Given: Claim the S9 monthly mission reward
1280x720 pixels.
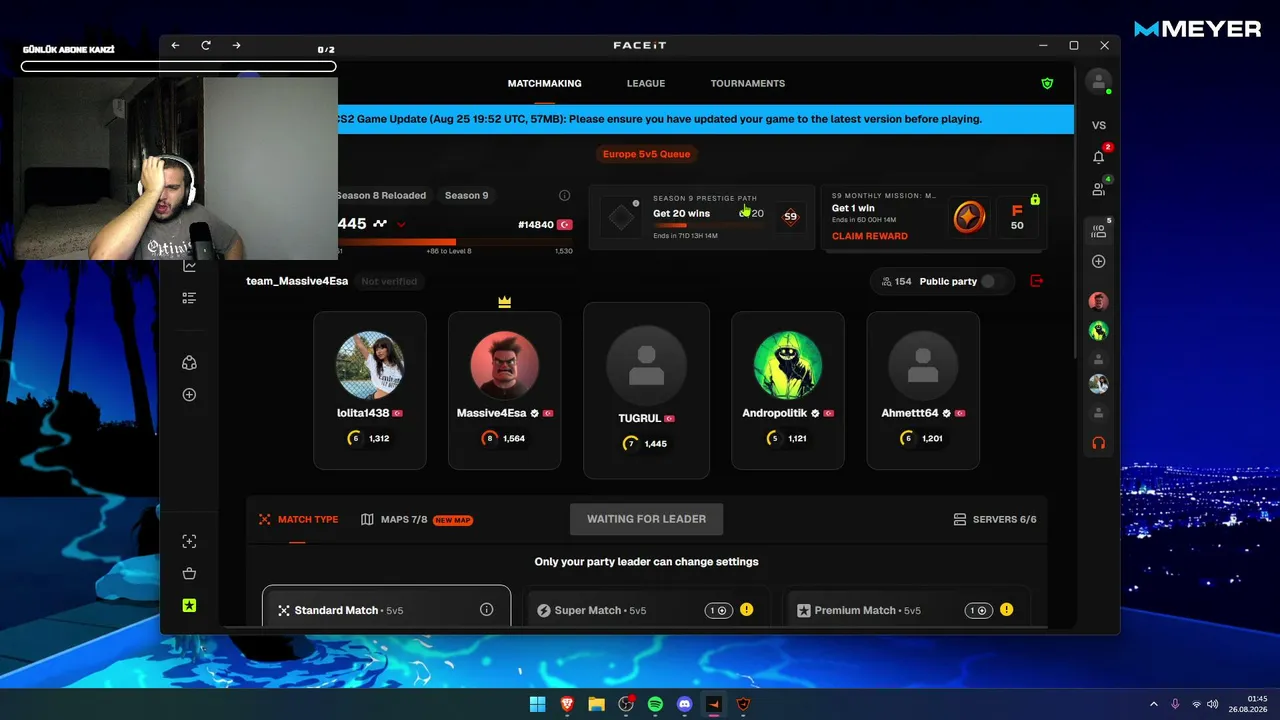Looking at the screenshot, I should tap(870, 236).
